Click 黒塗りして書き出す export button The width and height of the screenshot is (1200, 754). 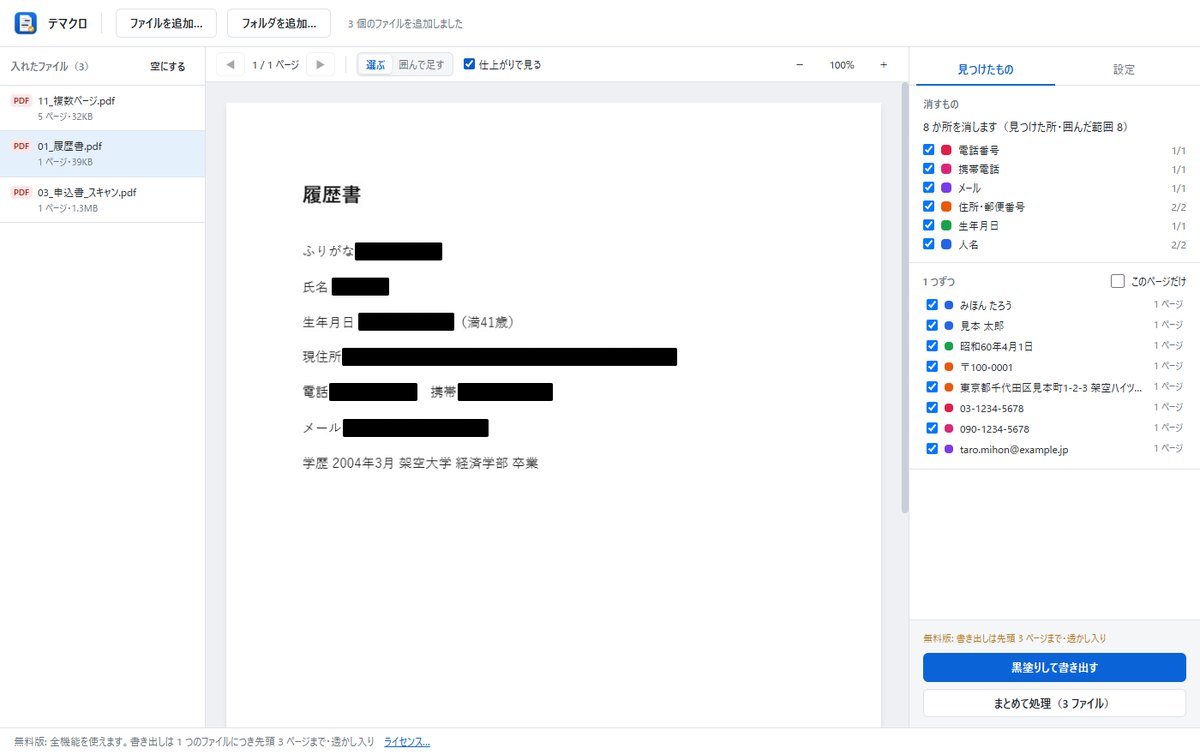[1054, 667]
